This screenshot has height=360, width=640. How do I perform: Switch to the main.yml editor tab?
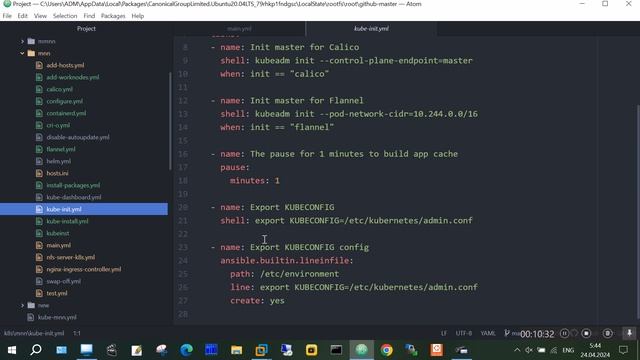(x=239, y=29)
